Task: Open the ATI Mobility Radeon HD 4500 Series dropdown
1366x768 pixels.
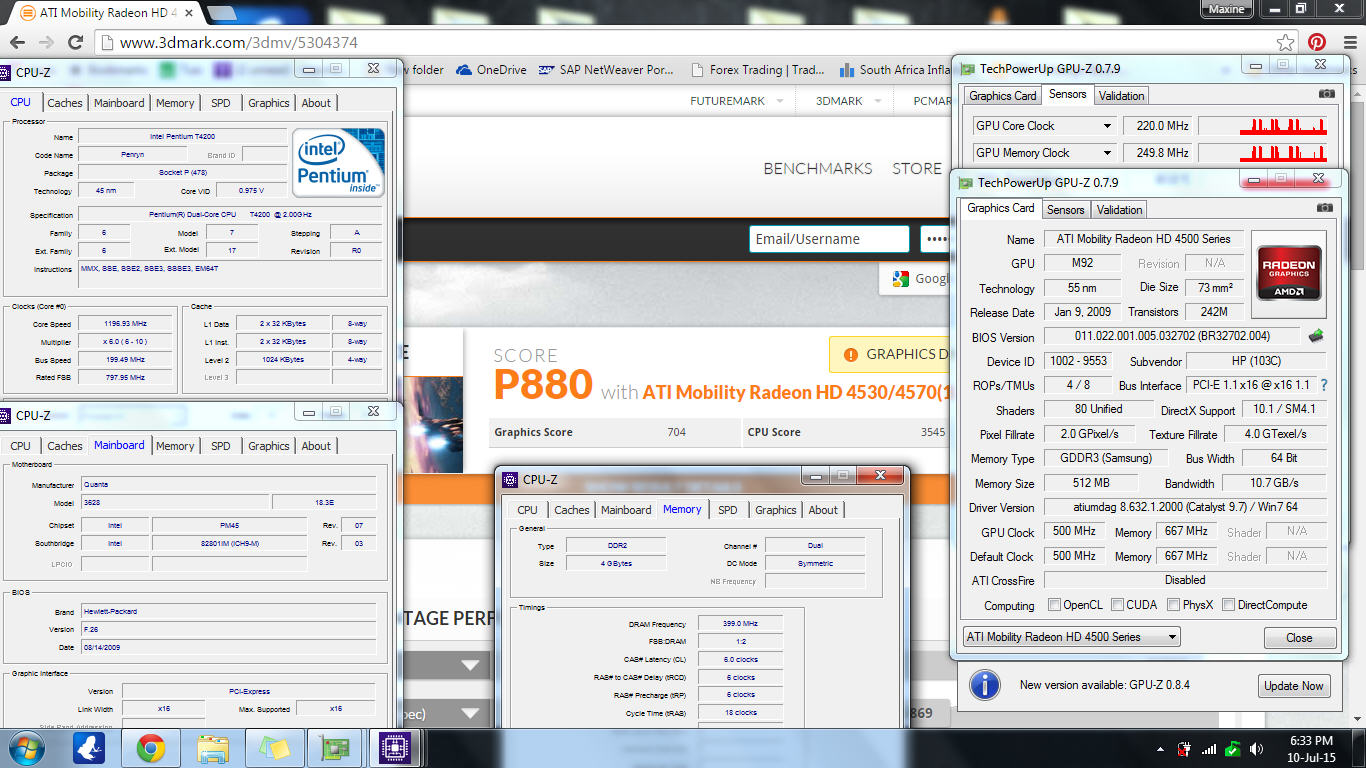Action: [x=1071, y=637]
